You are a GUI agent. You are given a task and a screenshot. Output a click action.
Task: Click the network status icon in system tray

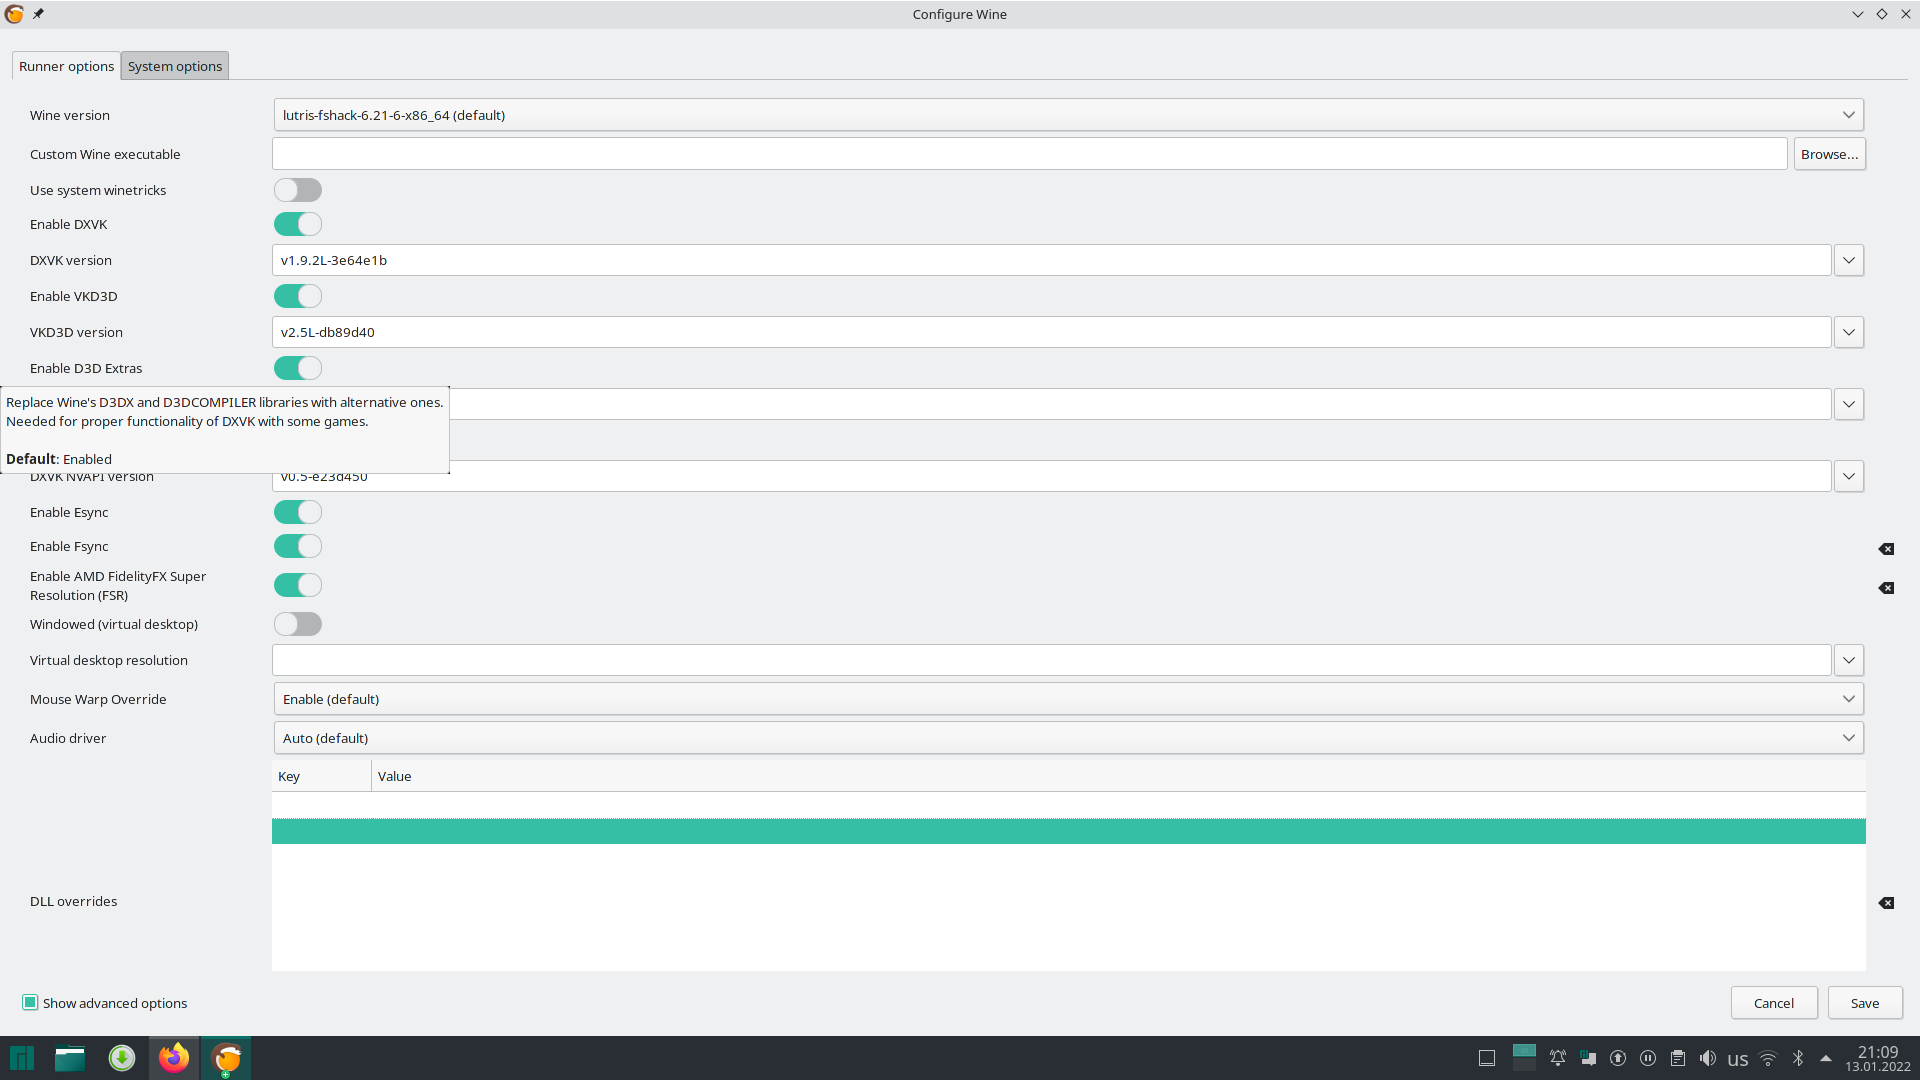pos(1768,1058)
